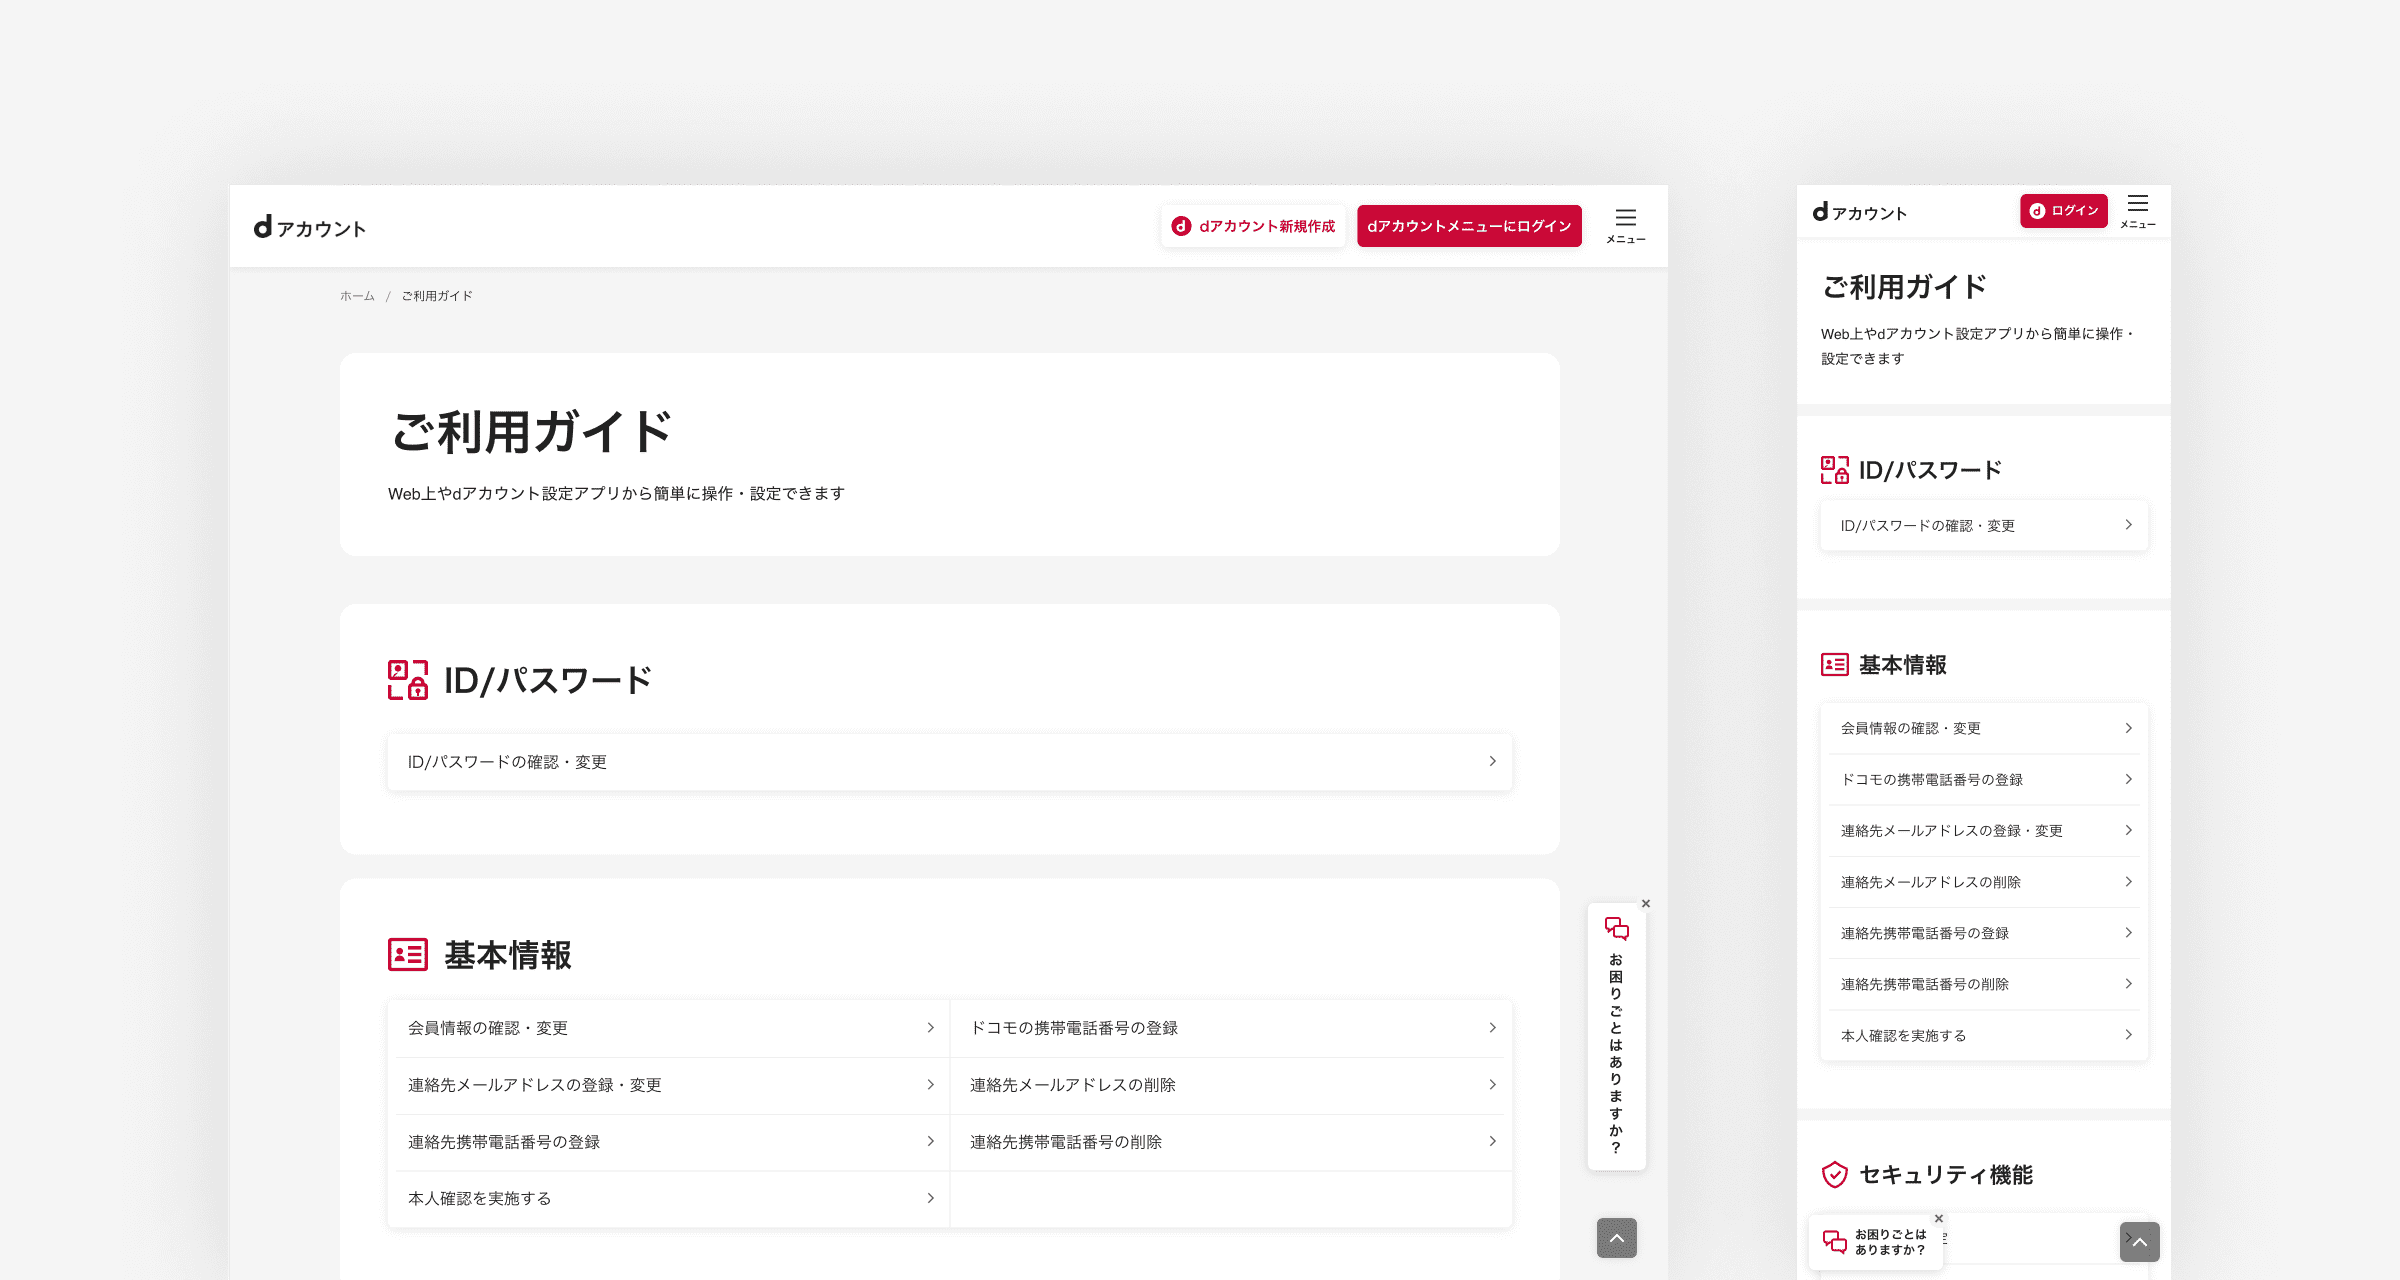Image resolution: width=2400 pixels, height=1280 pixels.
Task: Open 連絡先メールアドレスの登録・変更 in desktop view
Action: point(669,1085)
